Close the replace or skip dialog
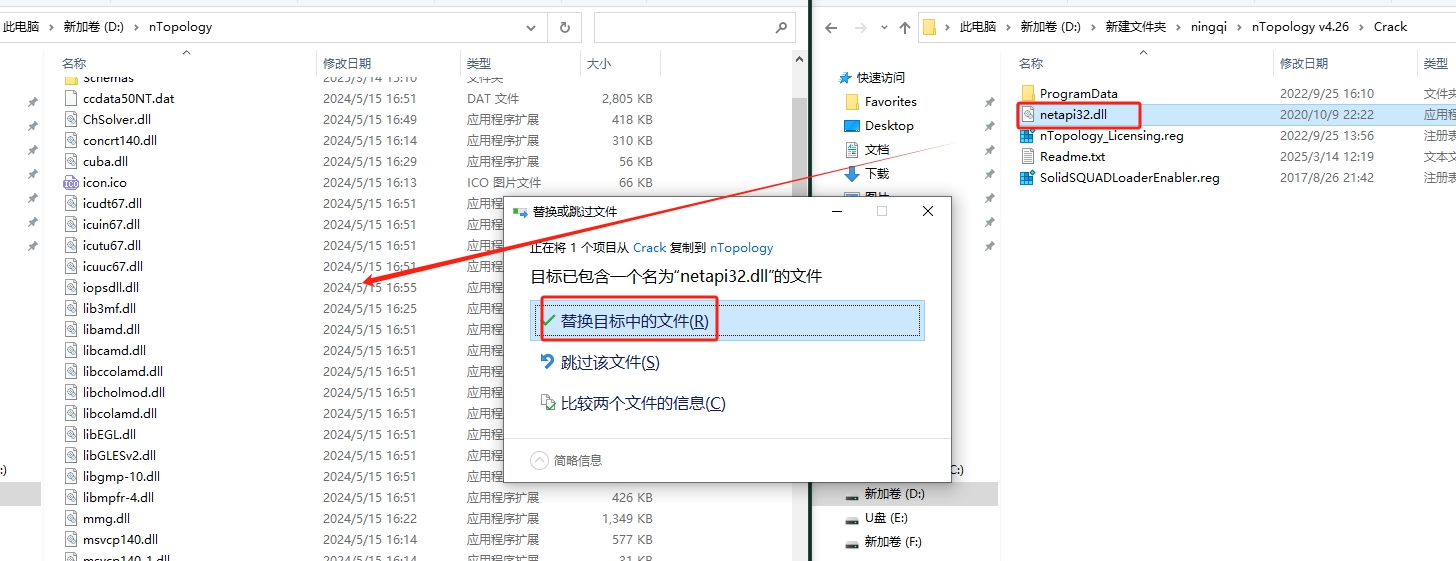The image size is (1456, 561). 927,211
